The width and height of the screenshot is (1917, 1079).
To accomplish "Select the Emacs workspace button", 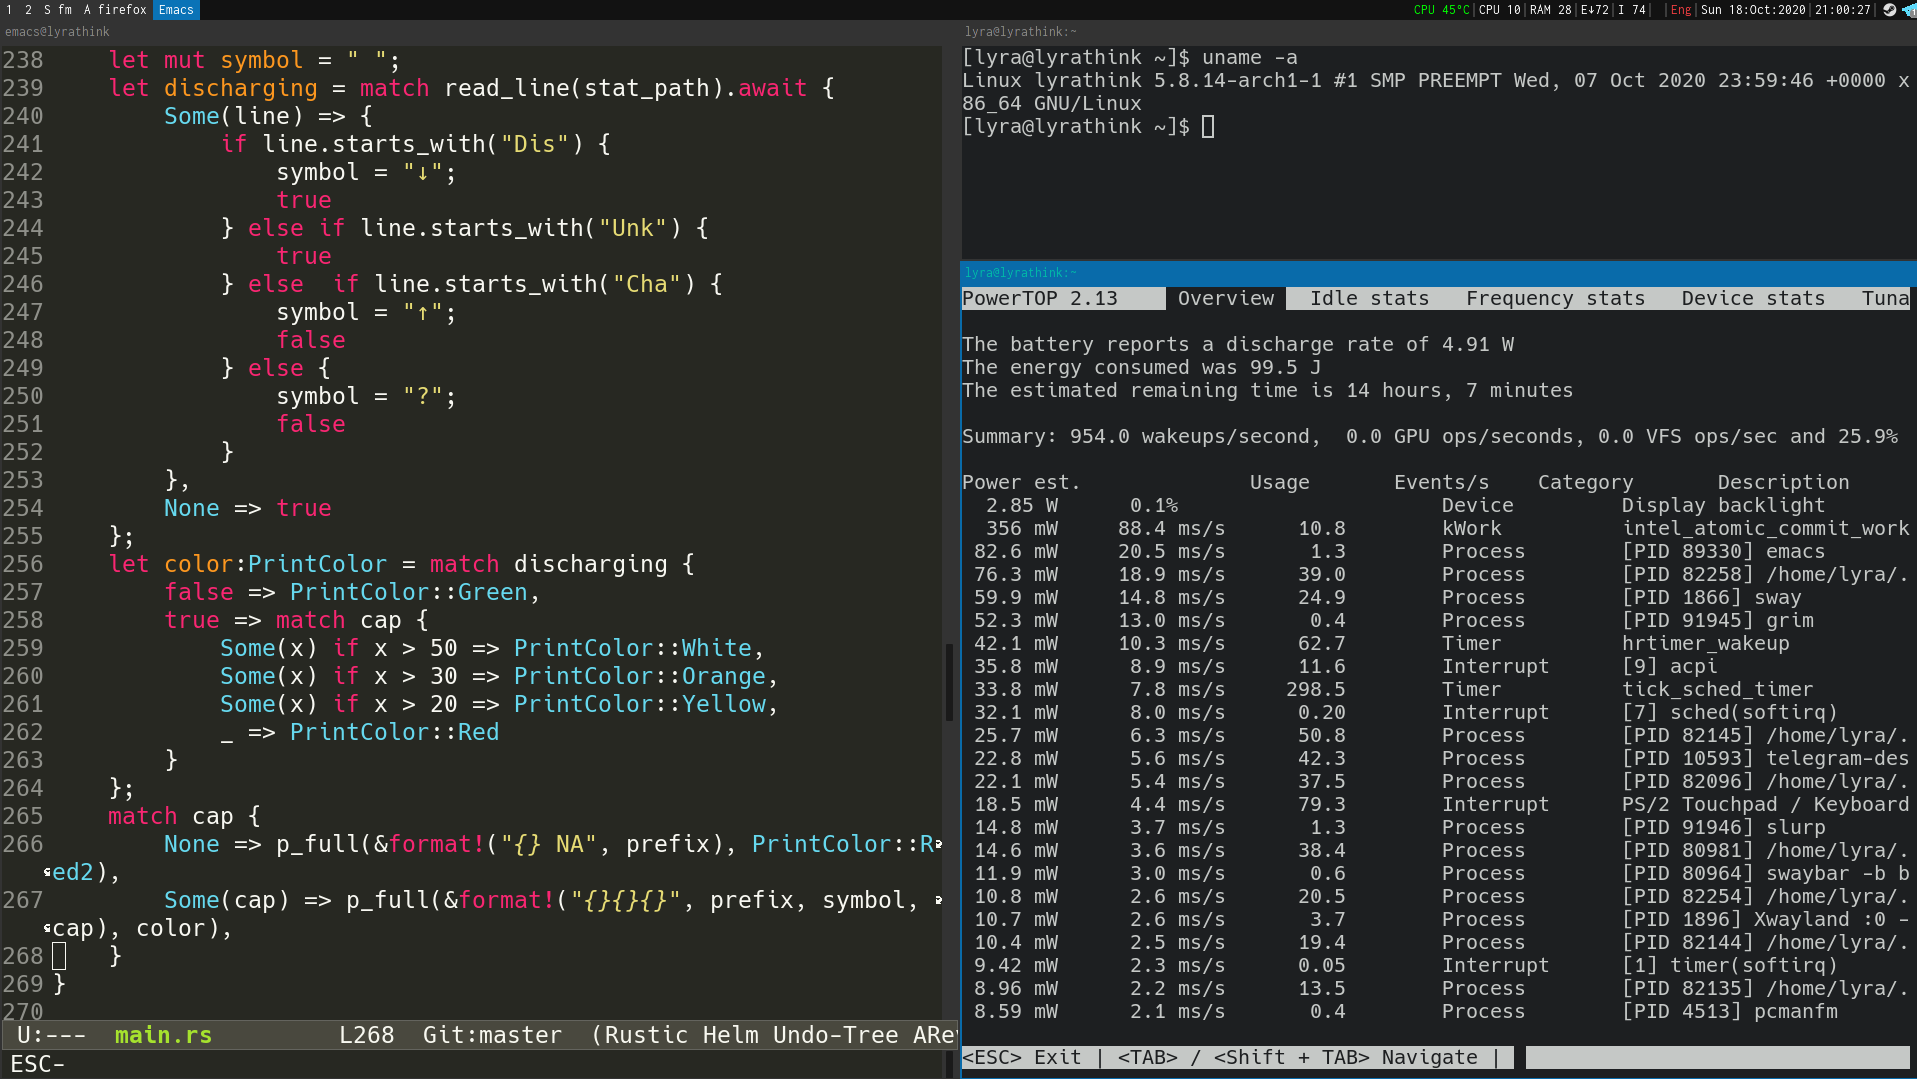I will click(x=176, y=9).
